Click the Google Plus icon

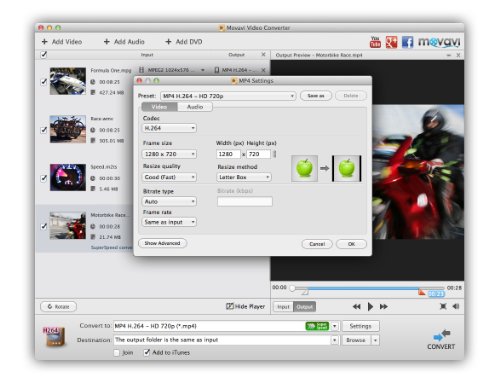(x=391, y=42)
